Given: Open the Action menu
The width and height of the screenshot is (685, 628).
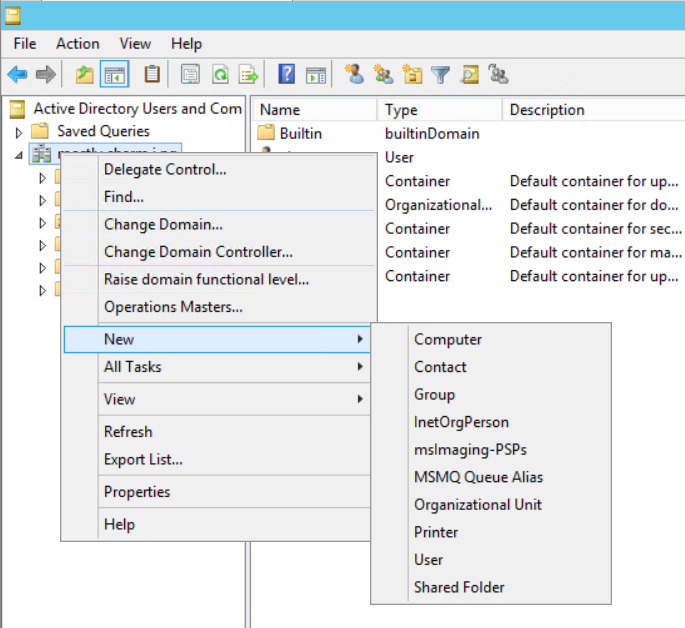Looking at the screenshot, I should point(78,44).
